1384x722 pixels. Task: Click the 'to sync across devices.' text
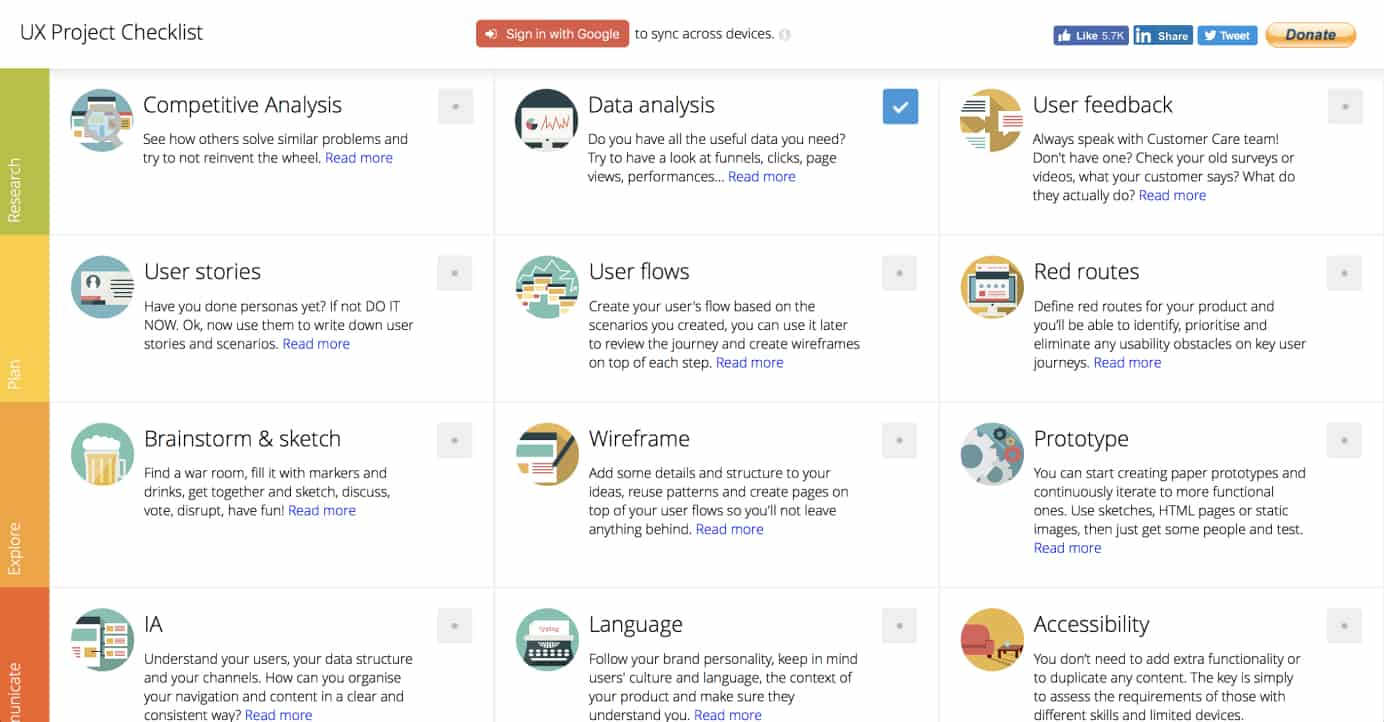tap(705, 34)
